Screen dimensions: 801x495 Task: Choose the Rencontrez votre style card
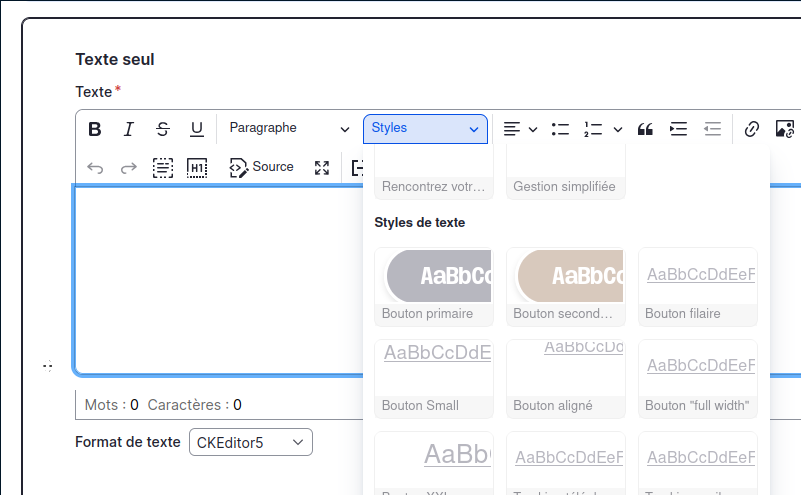[x=434, y=172]
